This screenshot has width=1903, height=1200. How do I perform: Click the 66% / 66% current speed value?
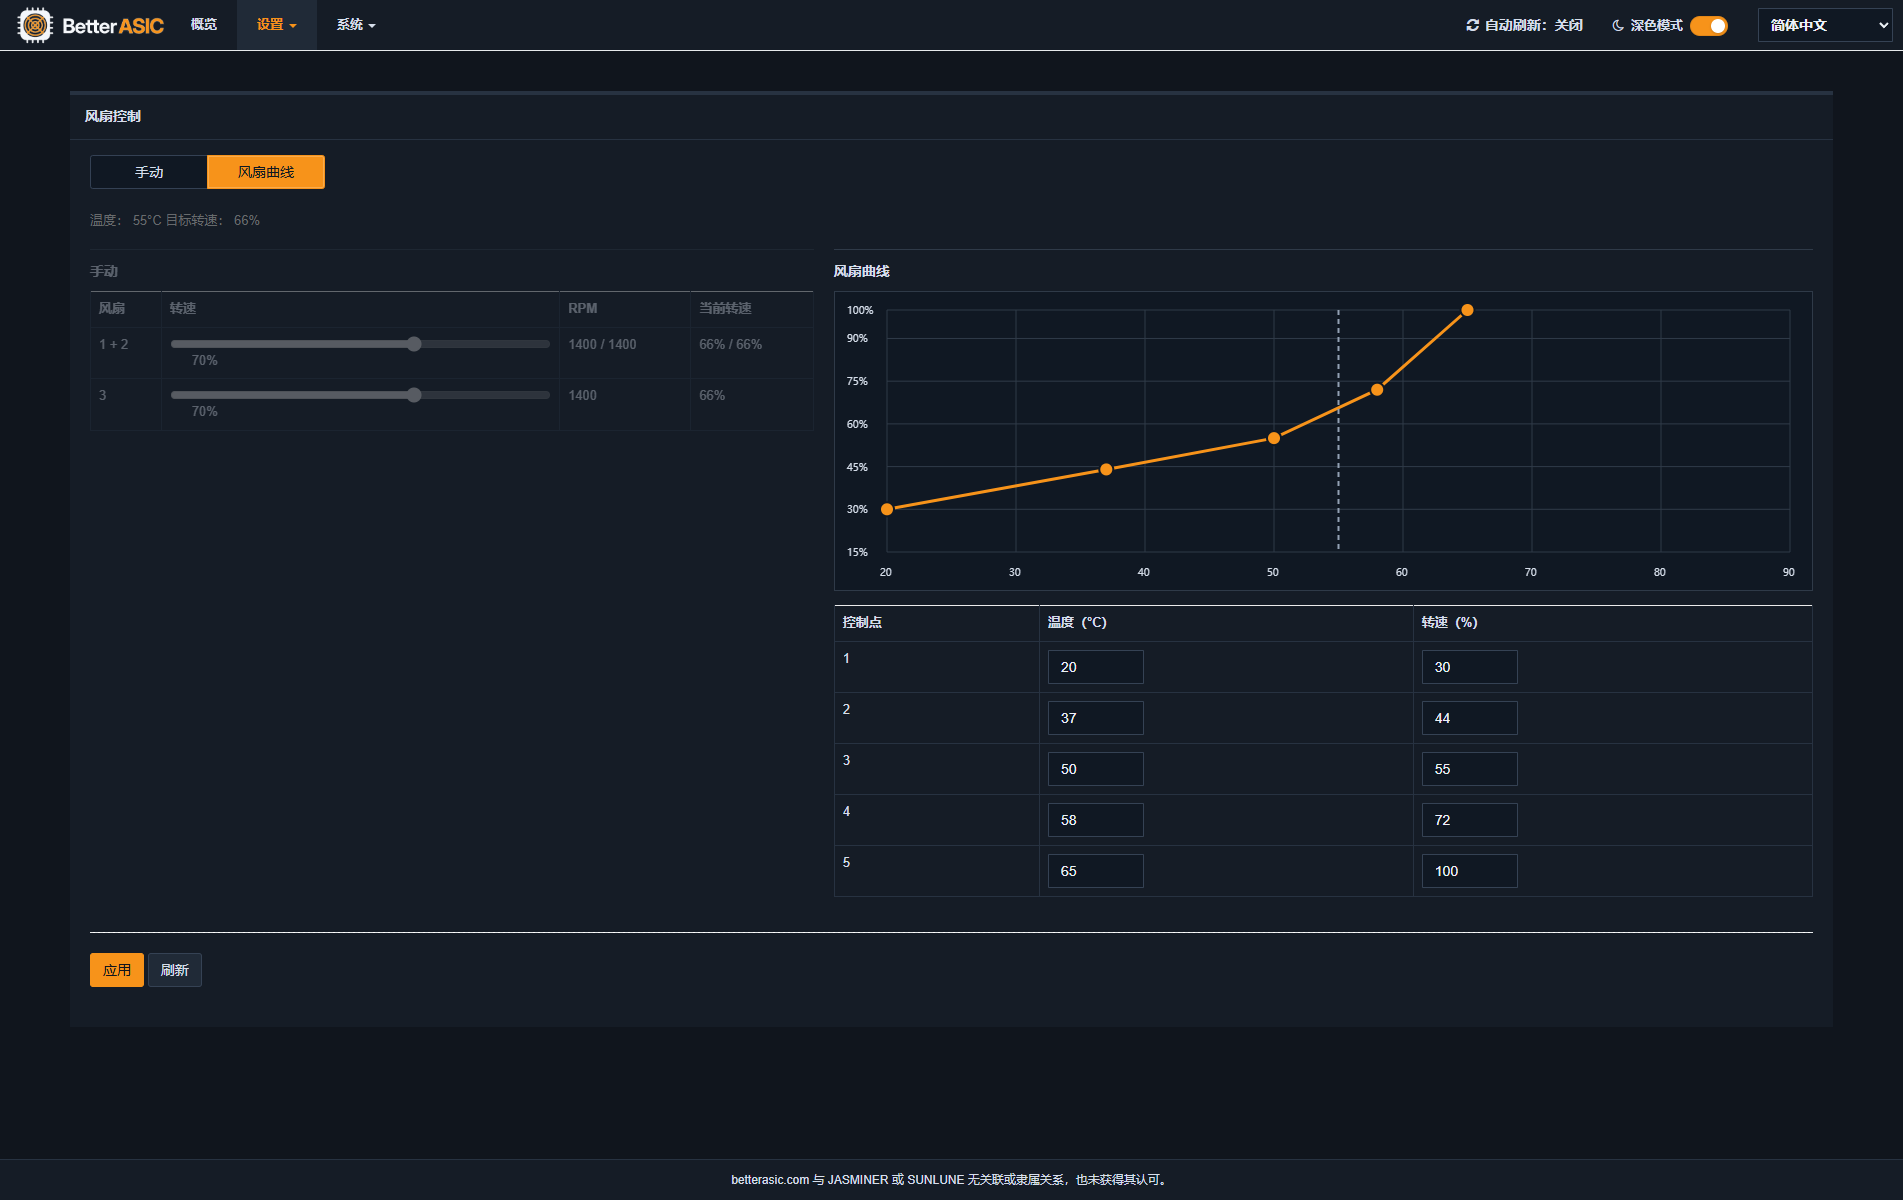coord(730,344)
